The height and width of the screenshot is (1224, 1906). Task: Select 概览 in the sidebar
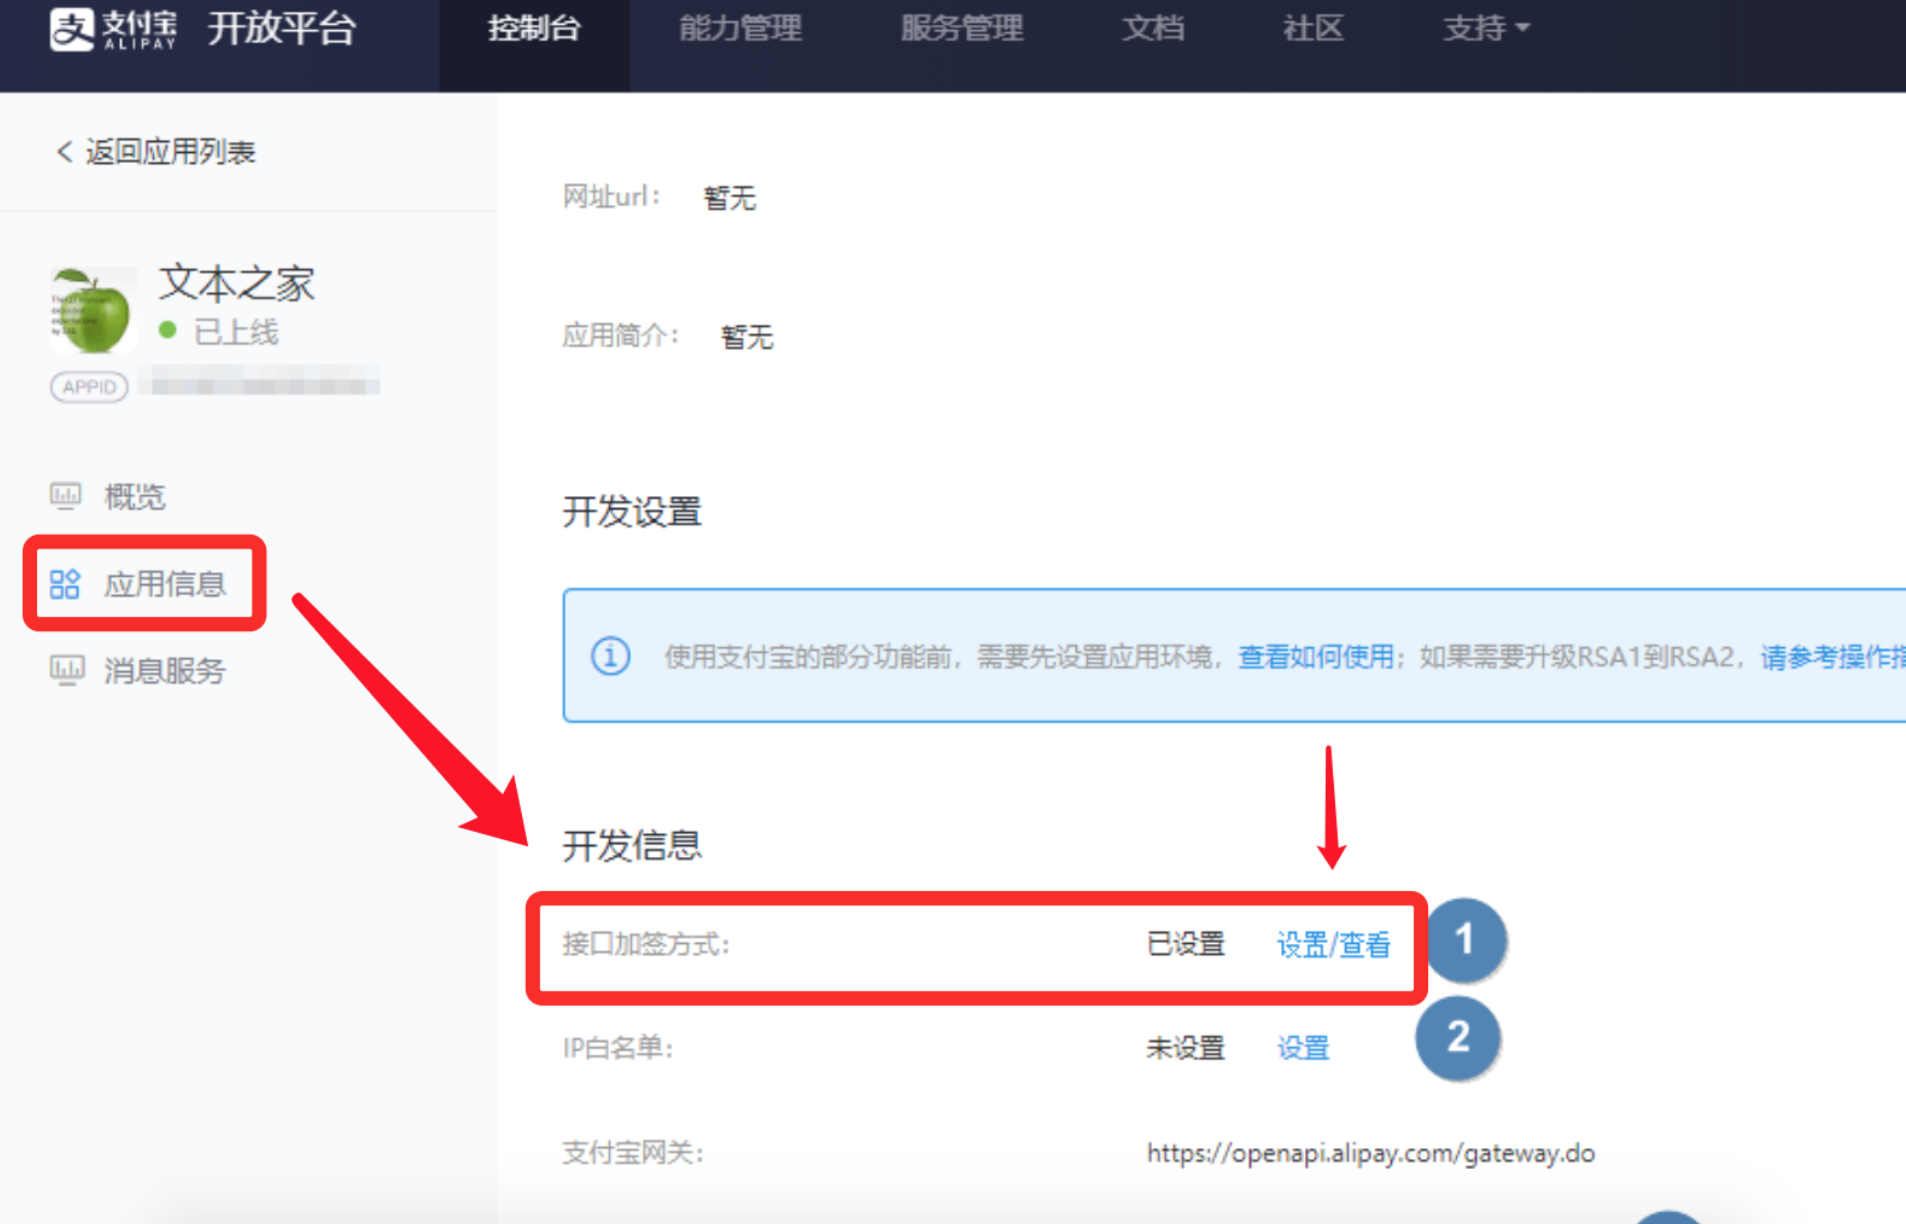[134, 497]
